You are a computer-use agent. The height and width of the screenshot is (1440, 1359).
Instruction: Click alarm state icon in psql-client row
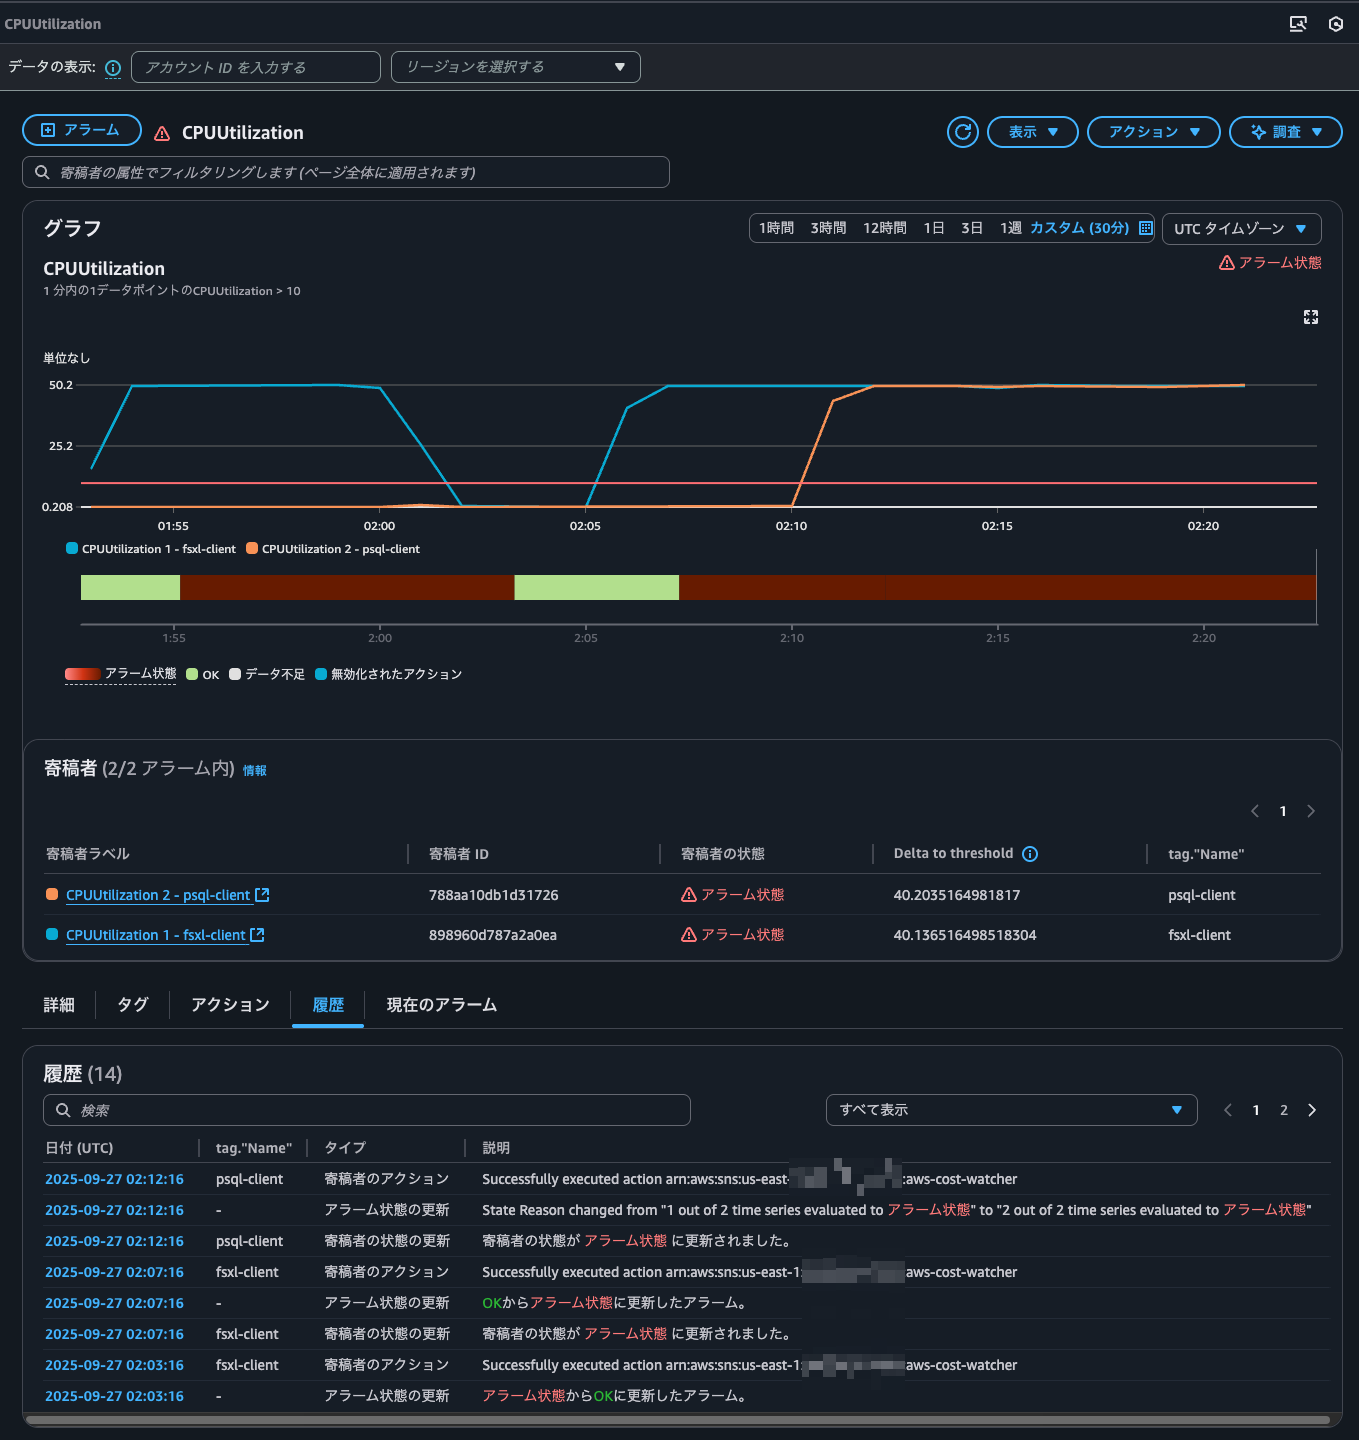pyautogui.click(x=689, y=895)
